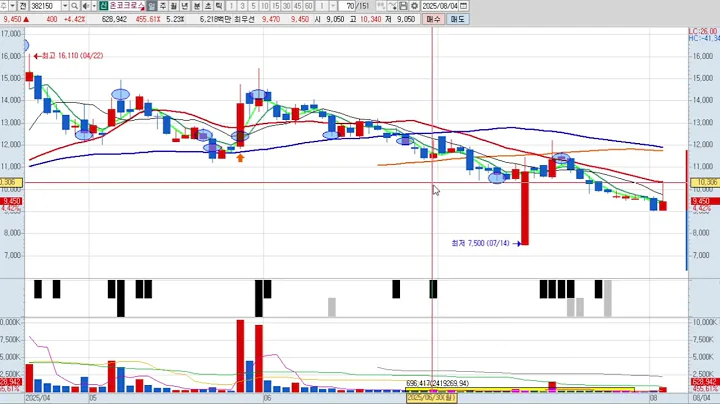The height and width of the screenshot is (404, 720).
Task: Click the yellow 10,306 right price tag
Action: (x=707, y=182)
